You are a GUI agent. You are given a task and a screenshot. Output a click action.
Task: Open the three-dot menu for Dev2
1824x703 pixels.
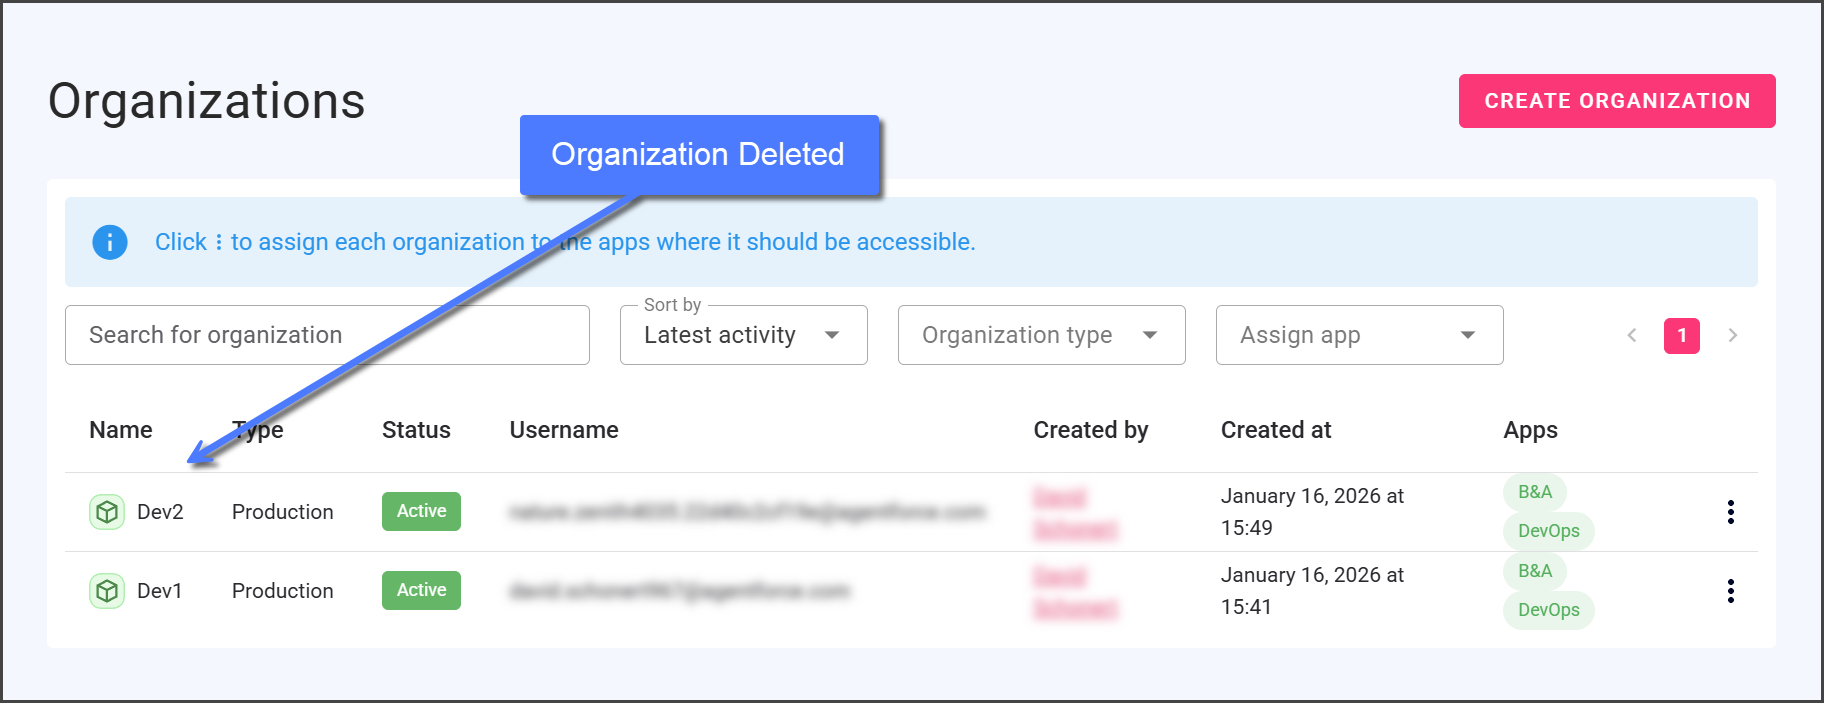click(x=1730, y=512)
